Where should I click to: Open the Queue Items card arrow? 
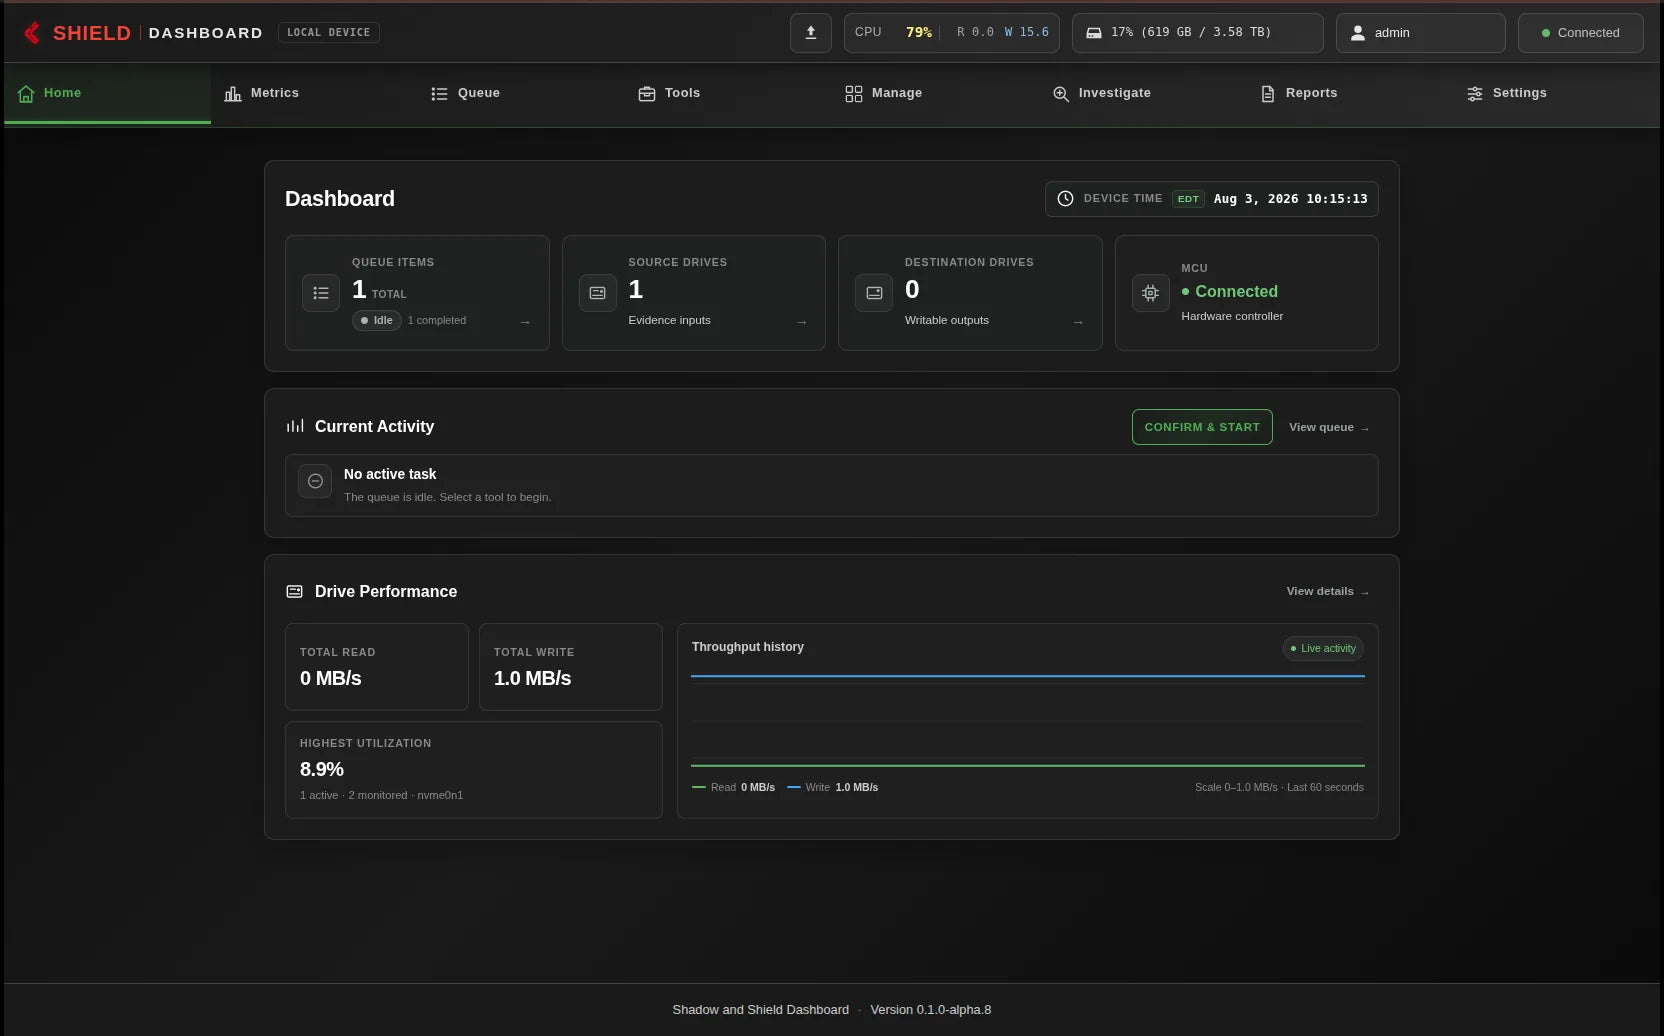click(x=525, y=322)
